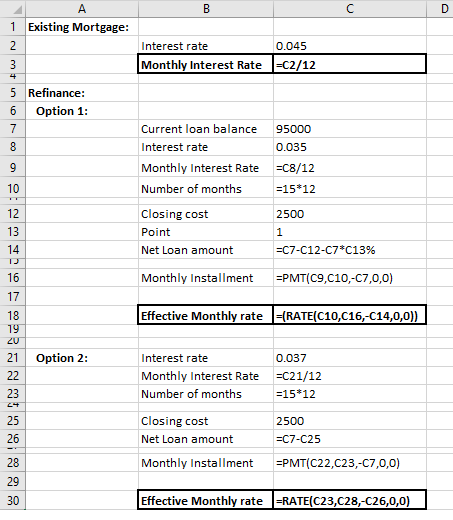This screenshot has height=520, width=453.
Task: Click the =PMT(C22,C23,-C7,0,0) cell
Action: (x=350, y=463)
